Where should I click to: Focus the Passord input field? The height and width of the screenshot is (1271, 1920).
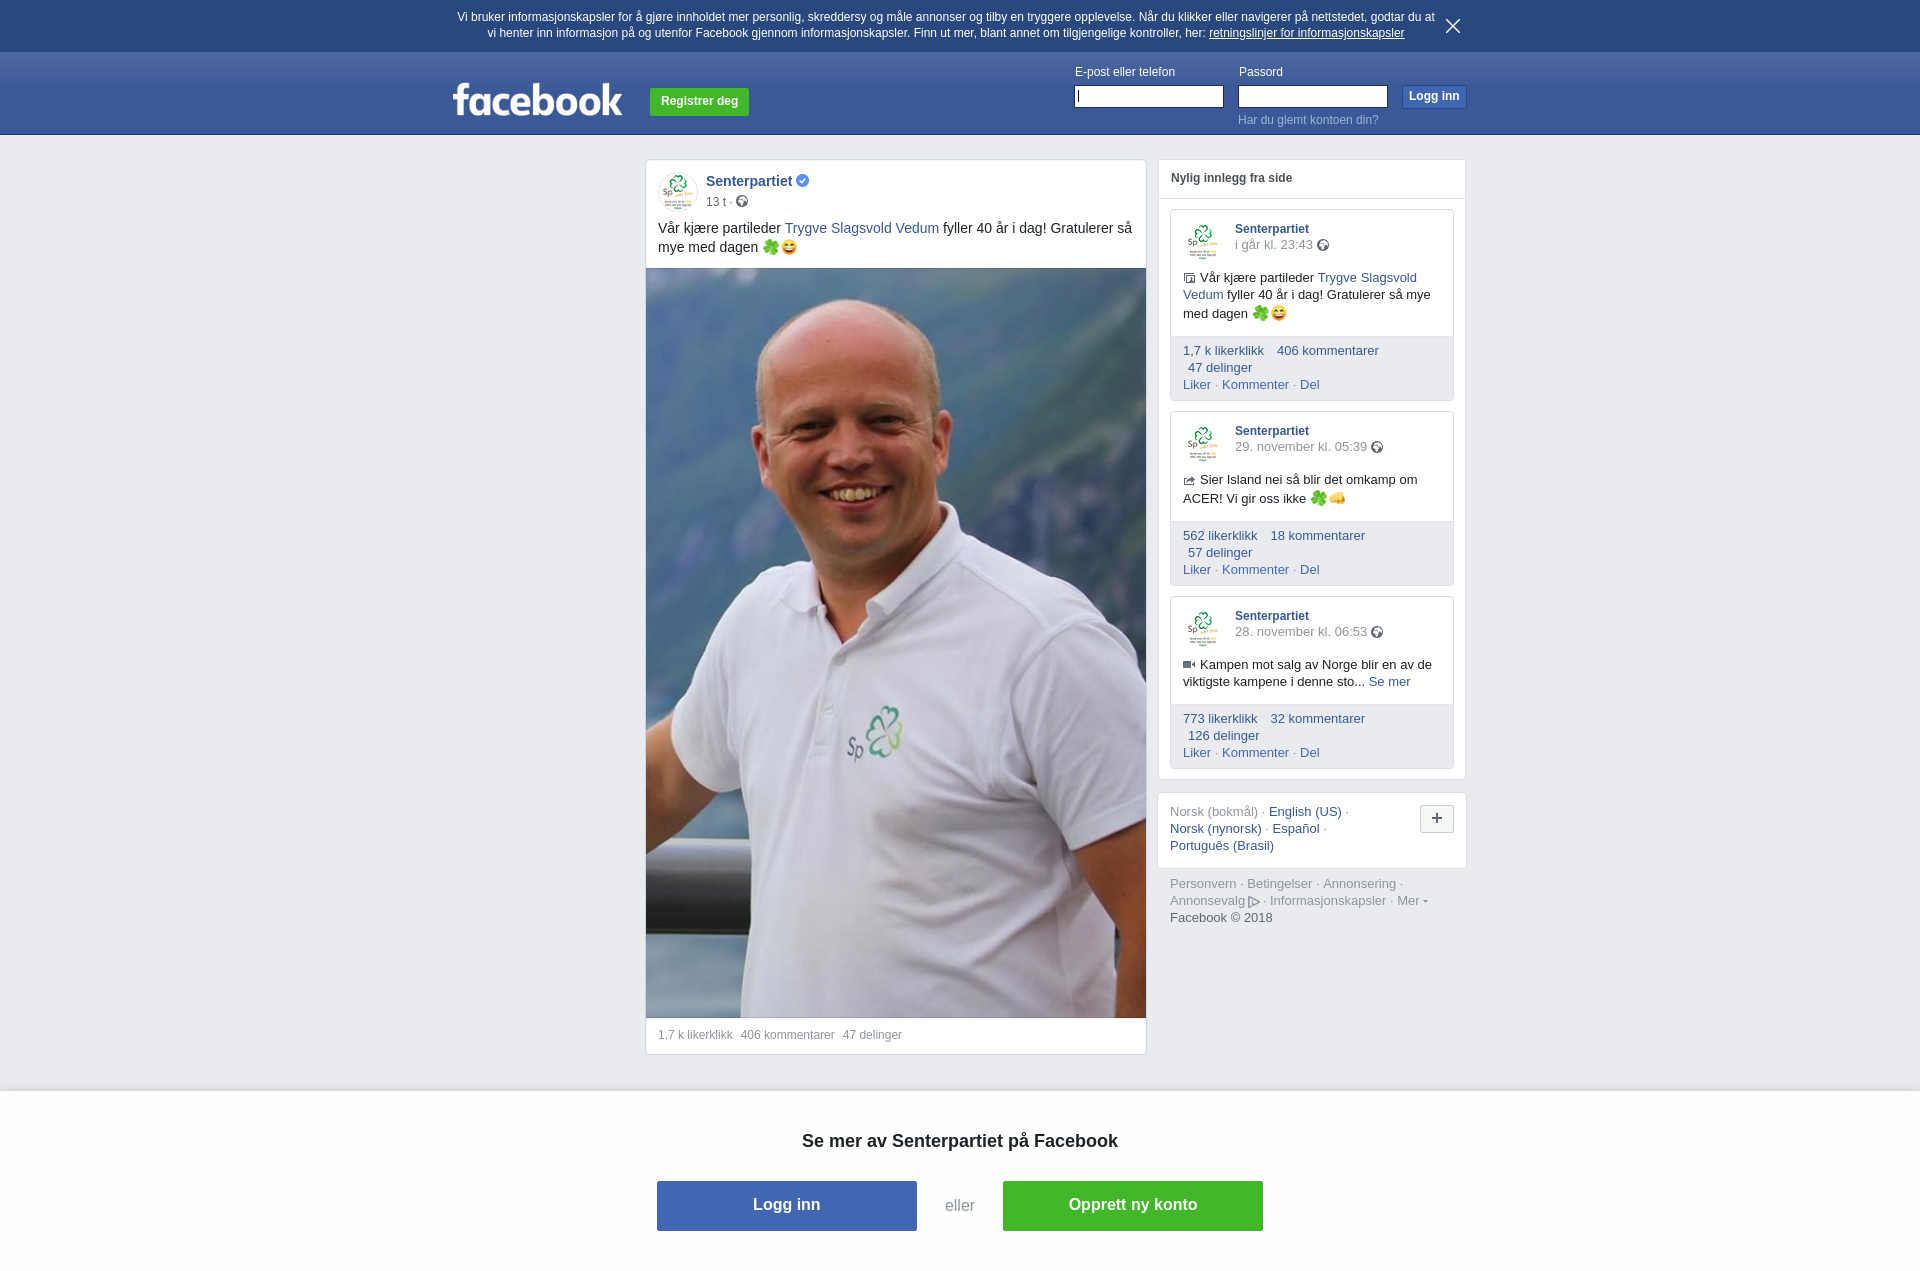coord(1313,97)
